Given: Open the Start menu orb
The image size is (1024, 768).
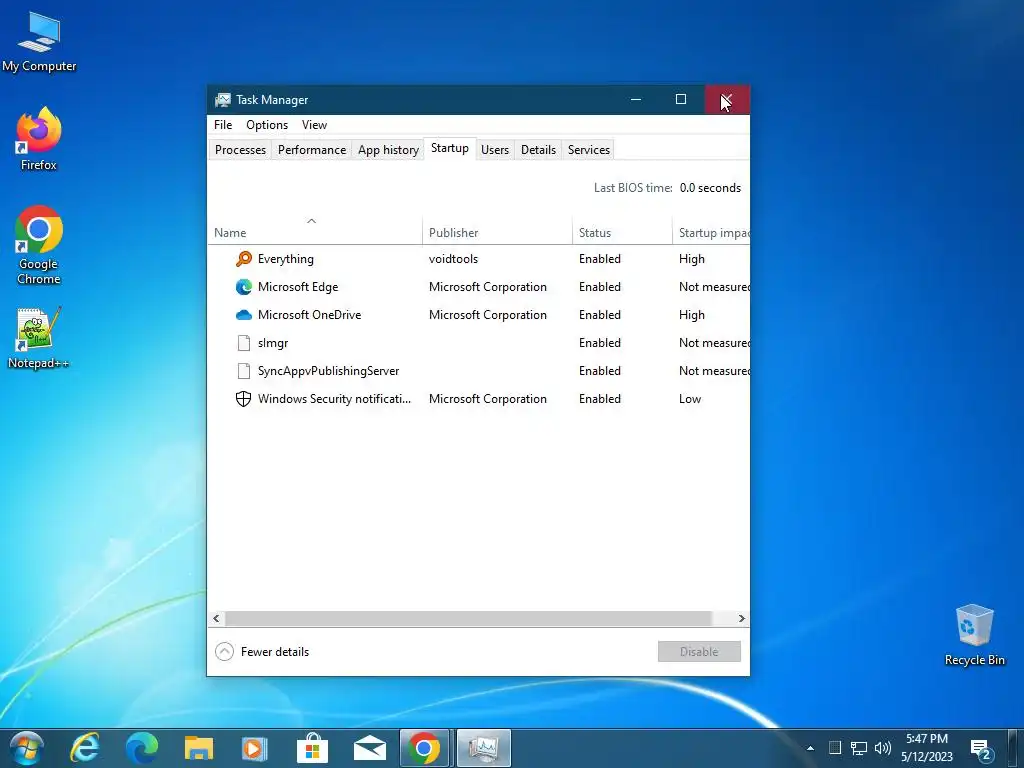Looking at the screenshot, I should point(27,748).
